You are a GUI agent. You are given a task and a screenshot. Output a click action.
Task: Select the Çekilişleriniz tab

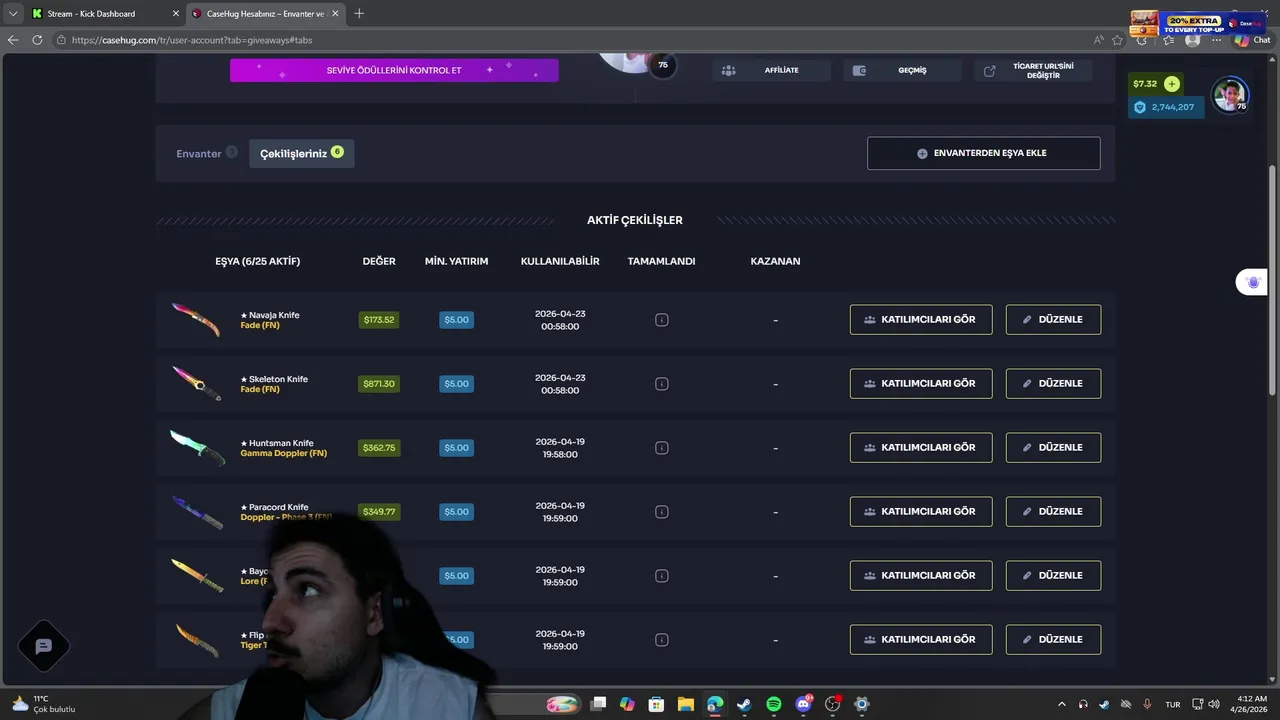[x=301, y=153]
